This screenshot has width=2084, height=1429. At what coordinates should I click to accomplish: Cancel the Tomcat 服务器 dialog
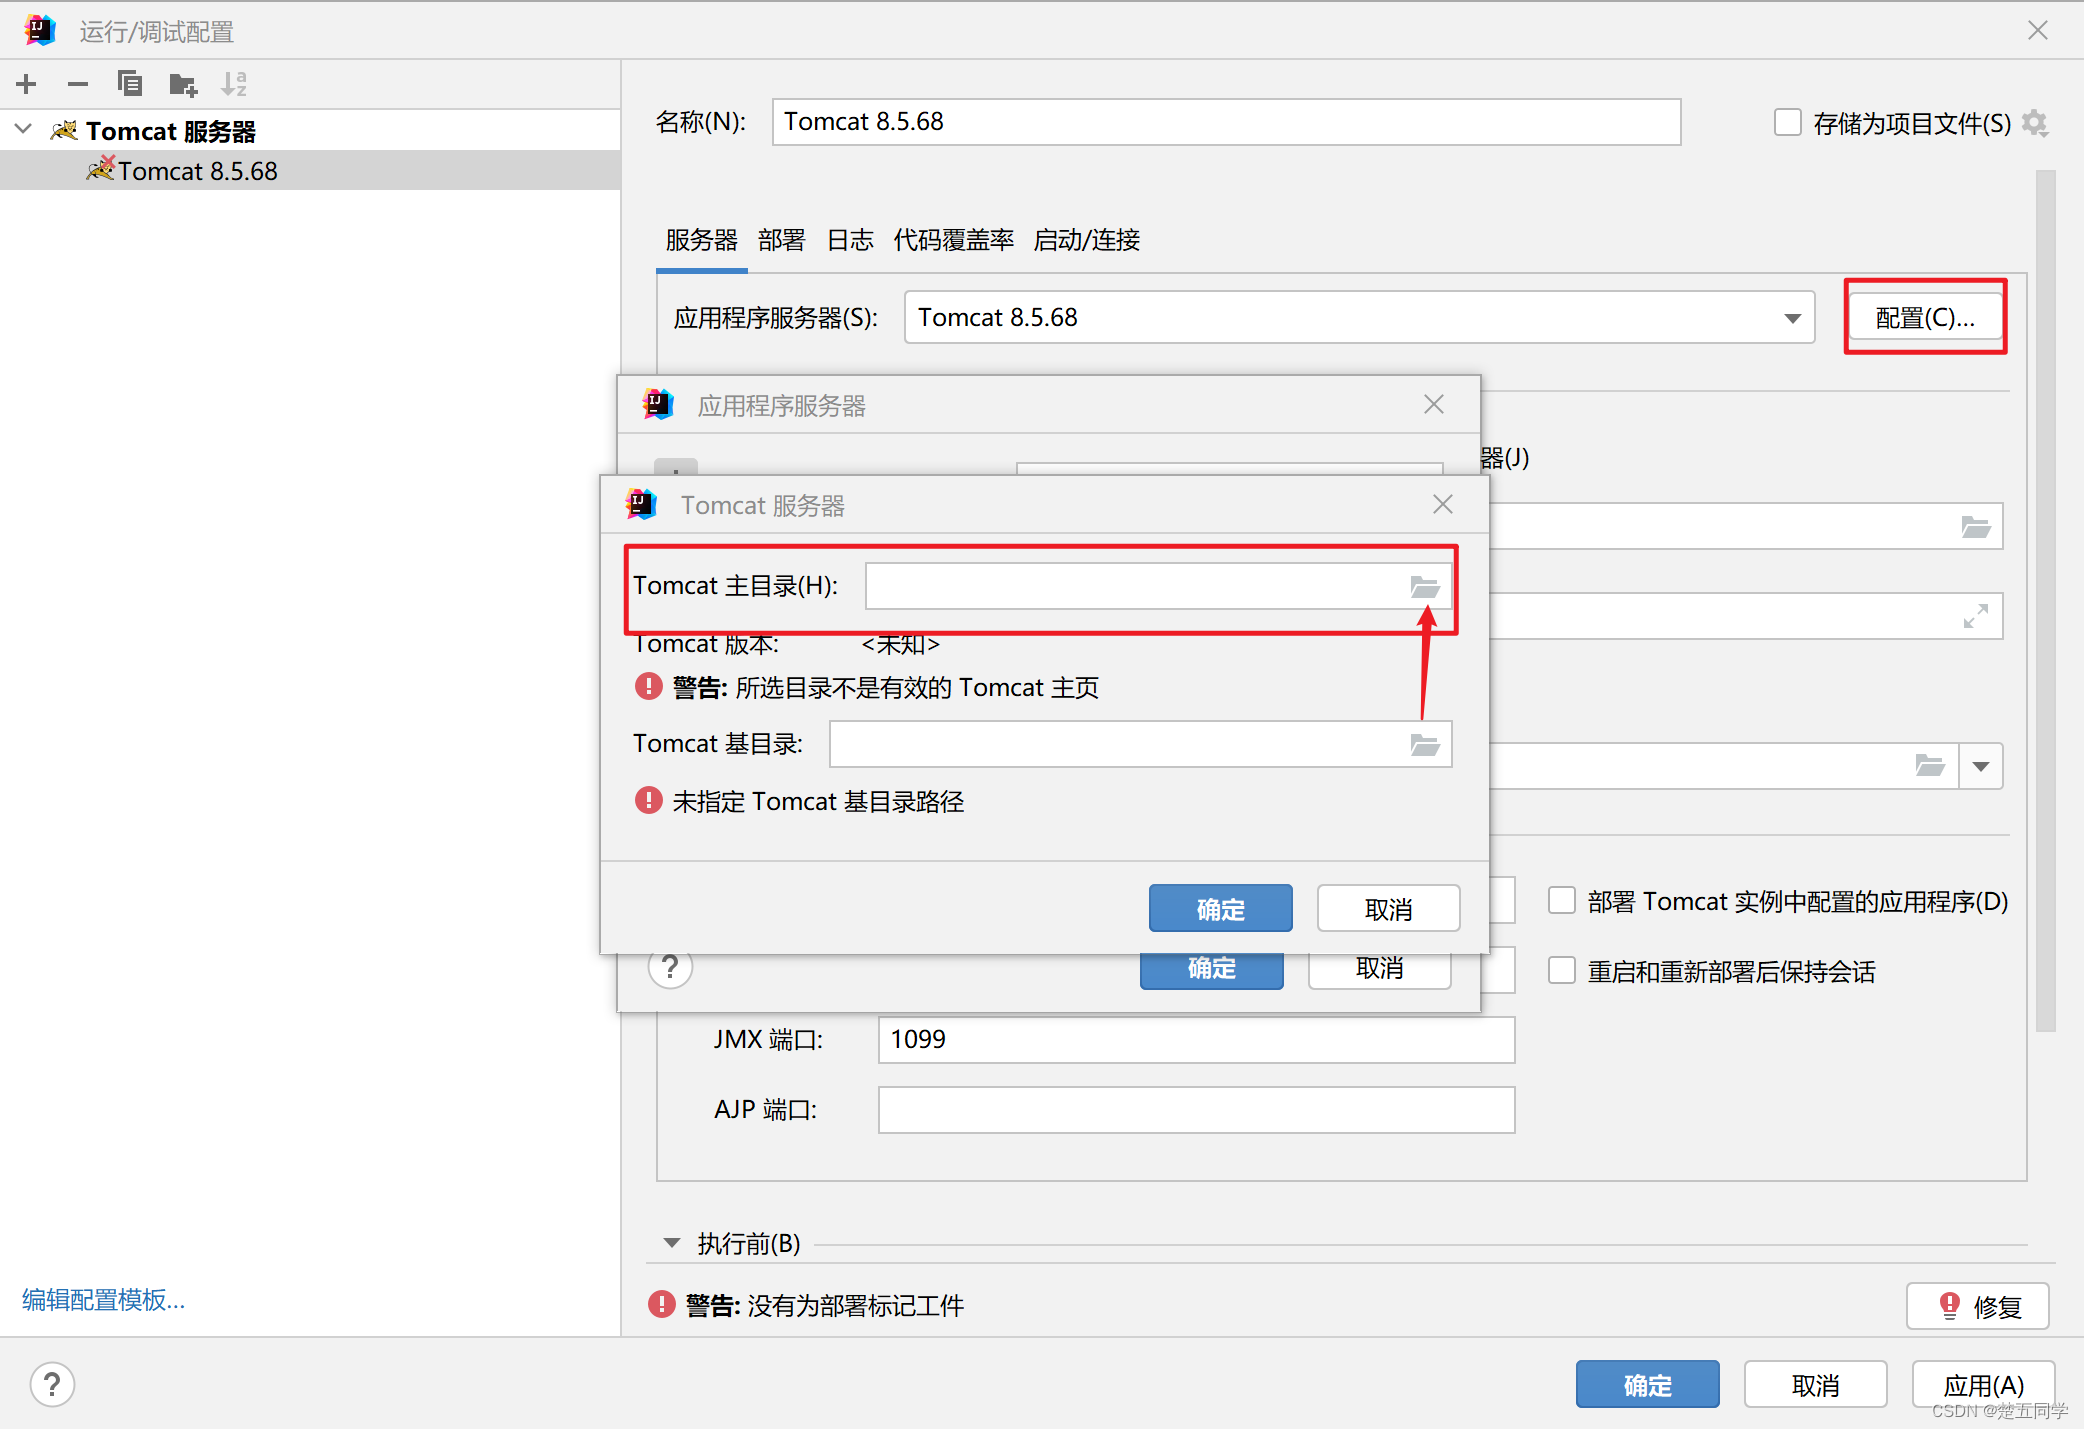tap(1388, 909)
